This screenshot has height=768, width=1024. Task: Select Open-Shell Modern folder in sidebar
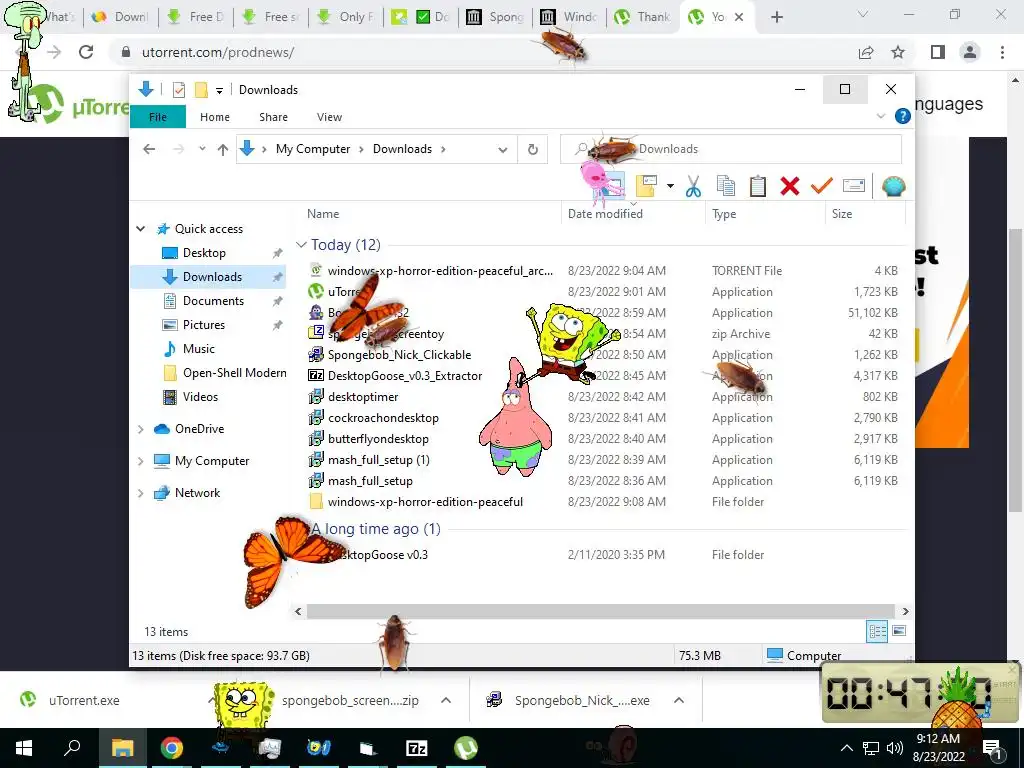pos(234,373)
